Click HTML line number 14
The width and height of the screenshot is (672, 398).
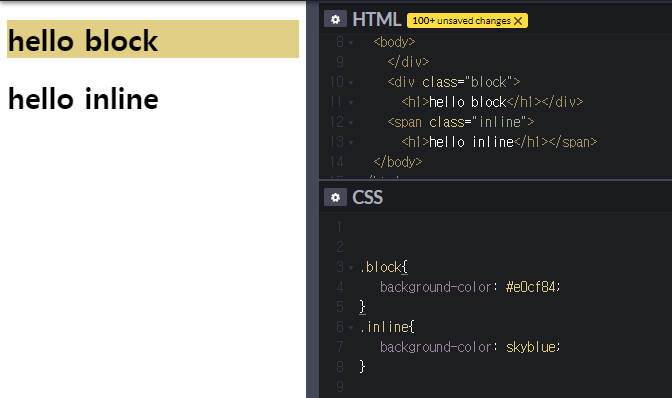coord(337,162)
